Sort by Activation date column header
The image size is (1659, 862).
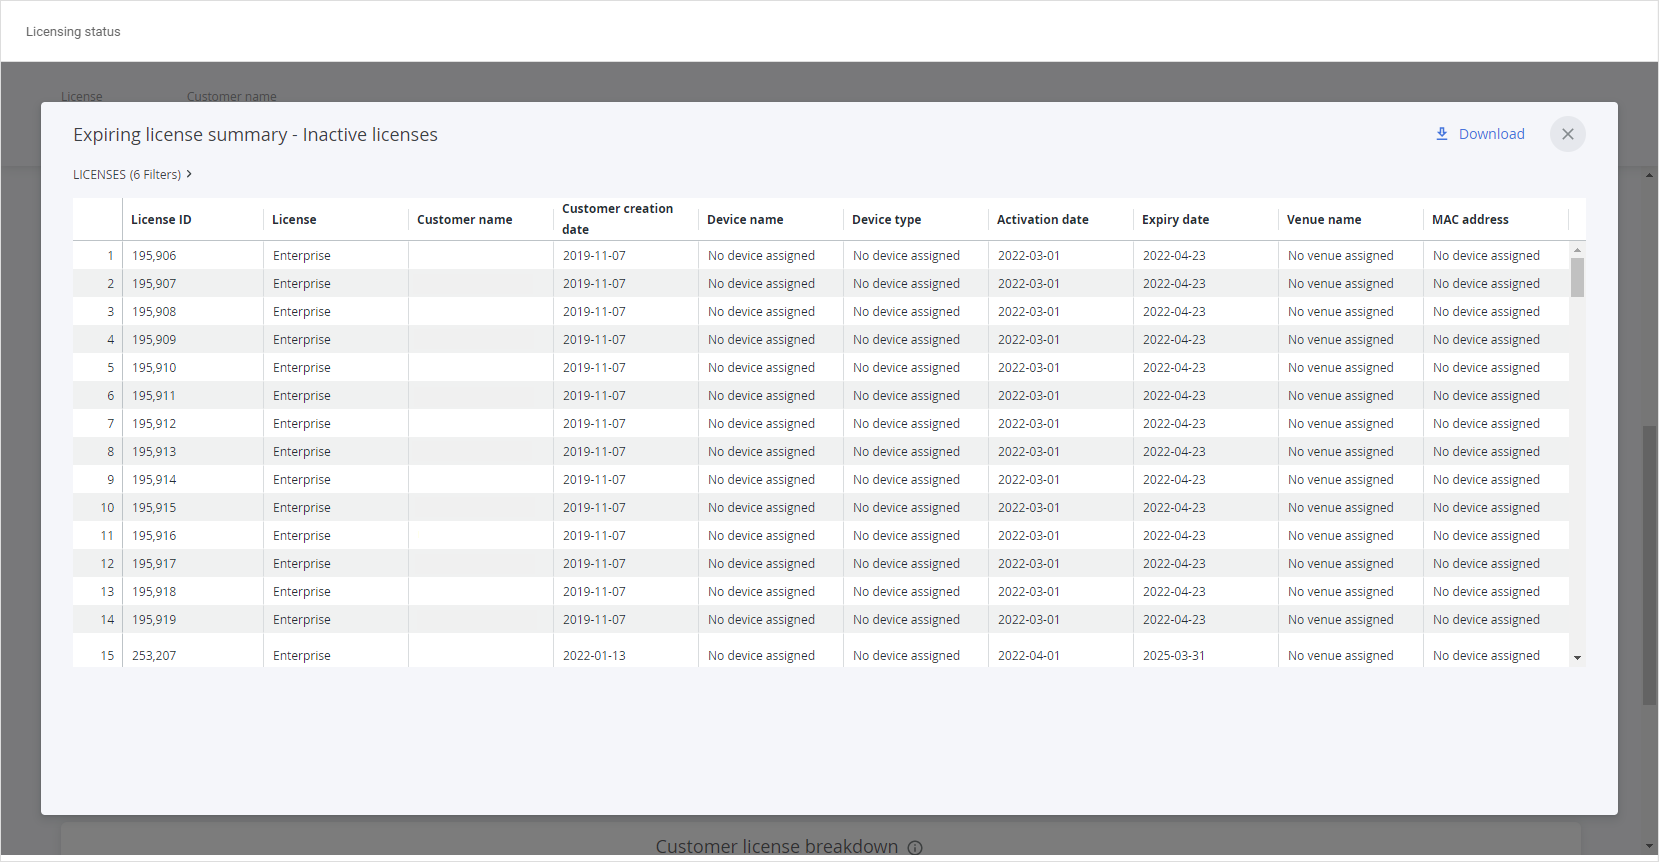[1042, 219]
